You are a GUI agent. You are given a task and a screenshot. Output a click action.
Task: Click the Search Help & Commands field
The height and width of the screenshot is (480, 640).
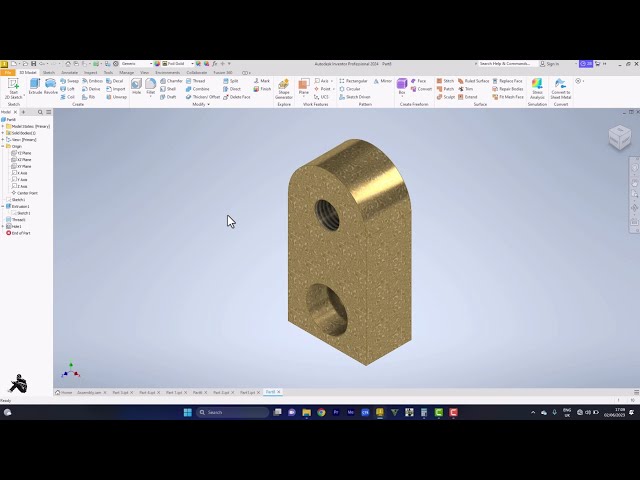click(505, 64)
